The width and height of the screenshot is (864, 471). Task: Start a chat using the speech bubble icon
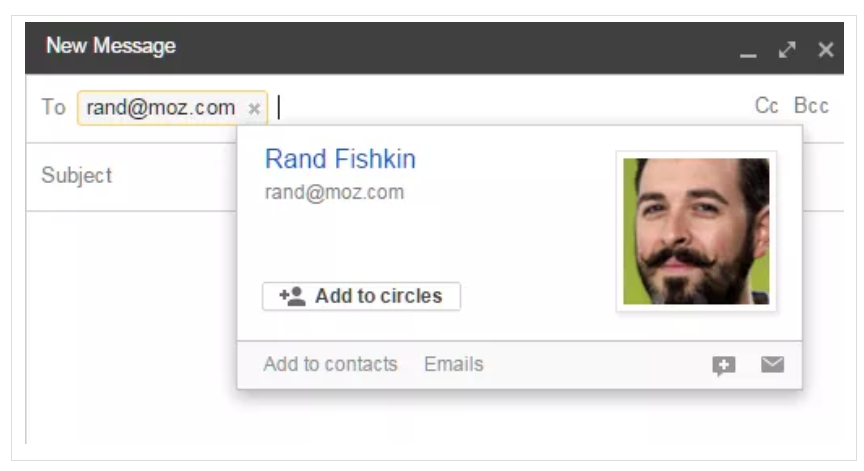(x=723, y=366)
